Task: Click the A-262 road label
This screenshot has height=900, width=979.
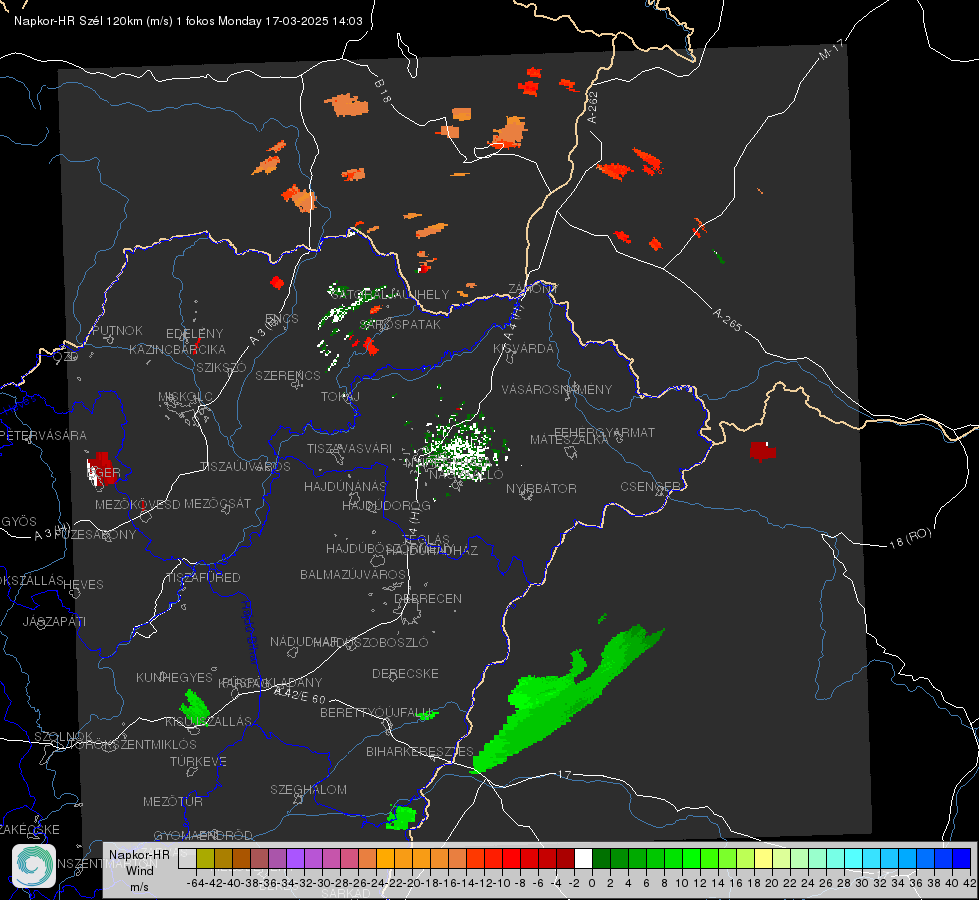Action: [x=593, y=107]
